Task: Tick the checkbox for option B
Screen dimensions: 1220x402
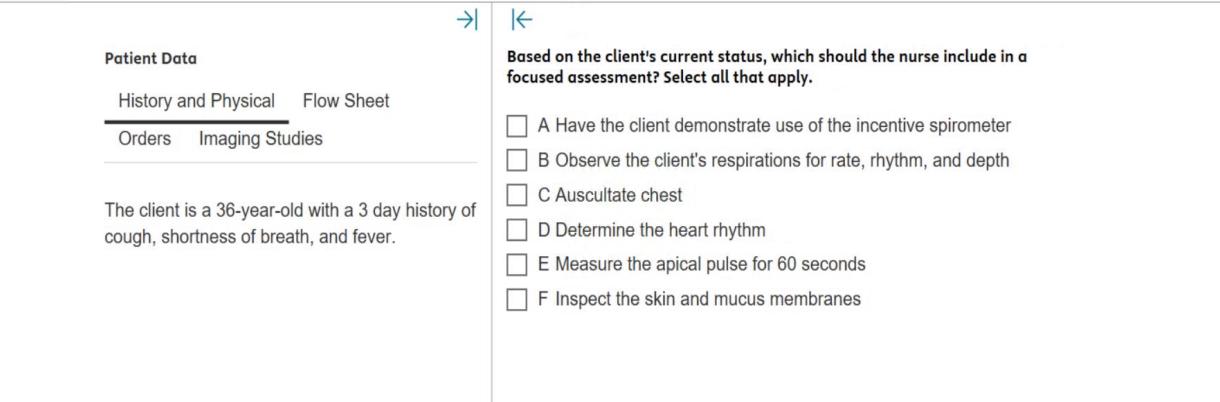Action: 517,161
